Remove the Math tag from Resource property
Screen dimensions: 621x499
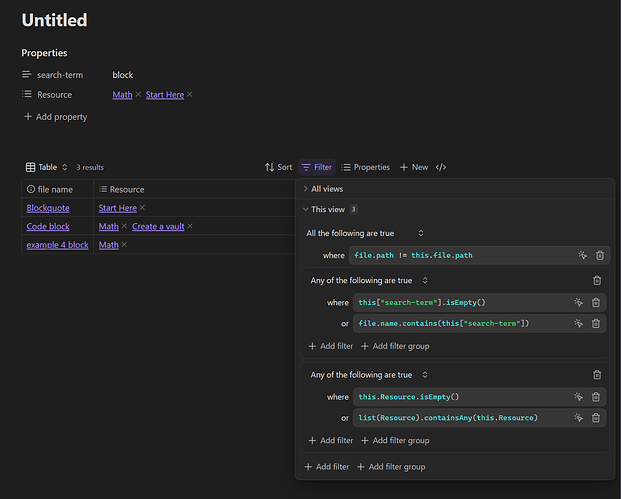coord(138,95)
